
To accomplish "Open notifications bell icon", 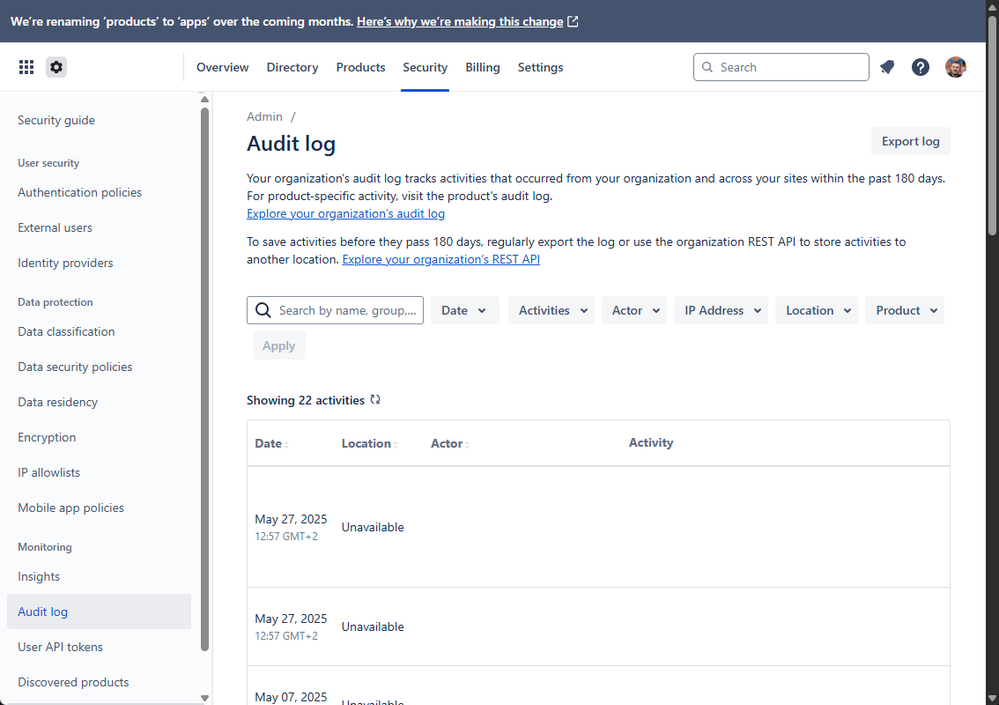I will coord(887,67).
